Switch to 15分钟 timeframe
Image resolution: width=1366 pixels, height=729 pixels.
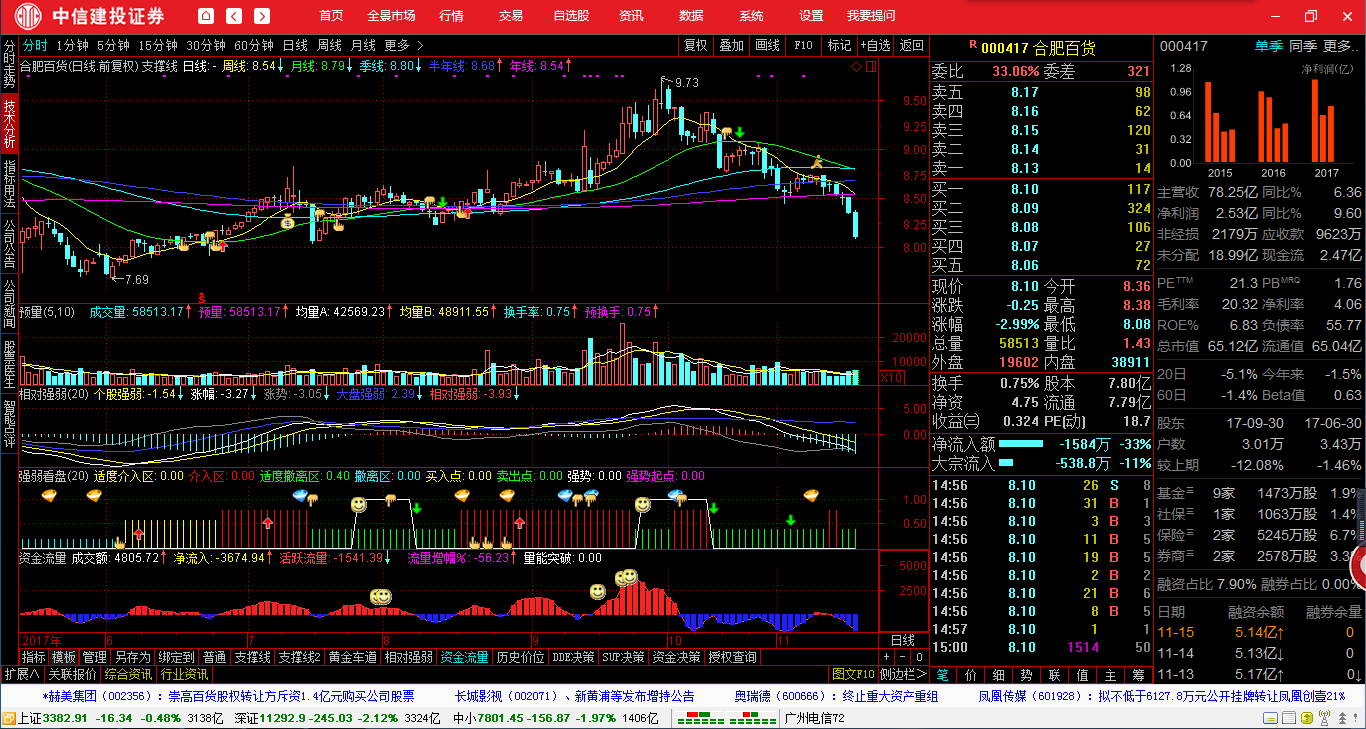157,45
